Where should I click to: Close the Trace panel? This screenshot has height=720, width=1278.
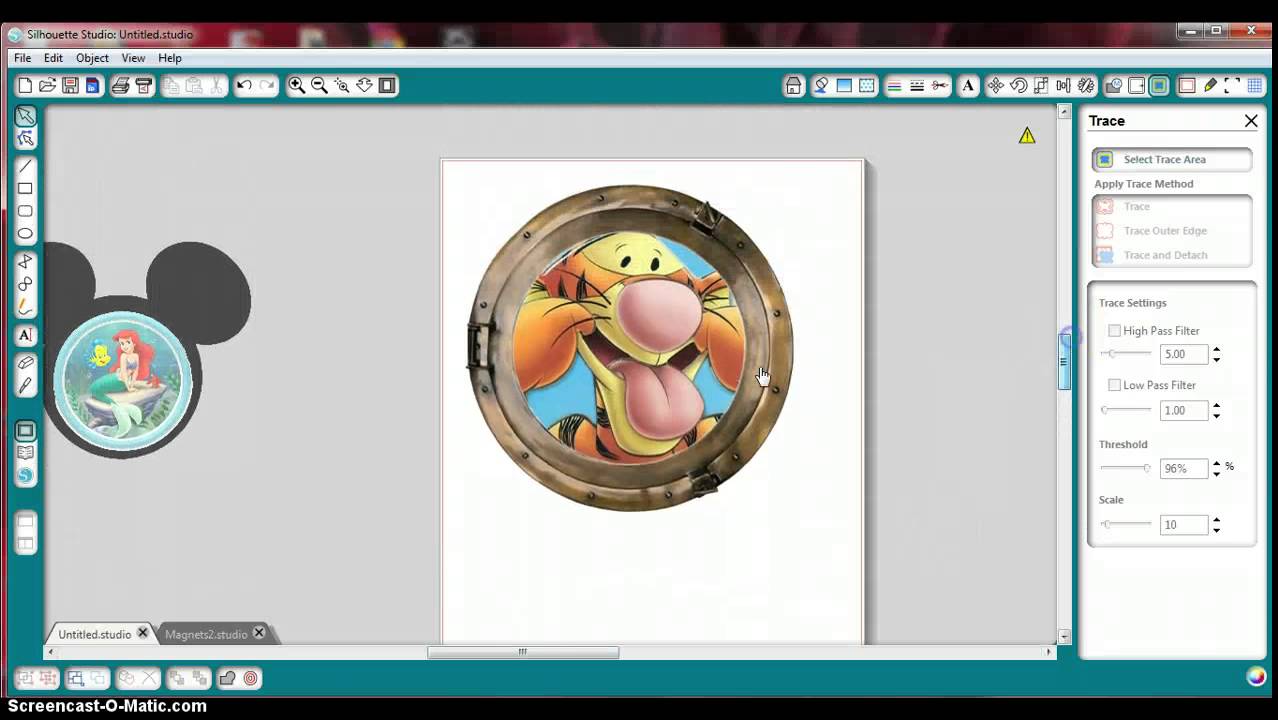tap(1251, 121)
